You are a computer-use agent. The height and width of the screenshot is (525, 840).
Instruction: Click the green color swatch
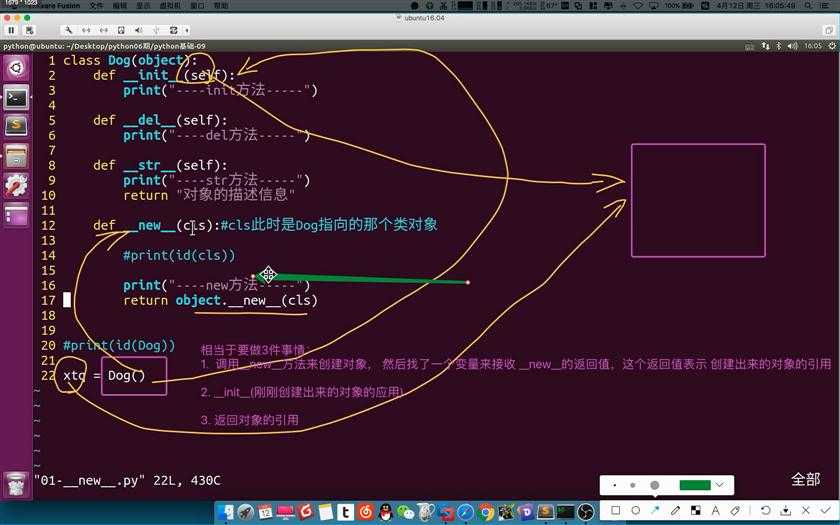[x=695, y=485]
